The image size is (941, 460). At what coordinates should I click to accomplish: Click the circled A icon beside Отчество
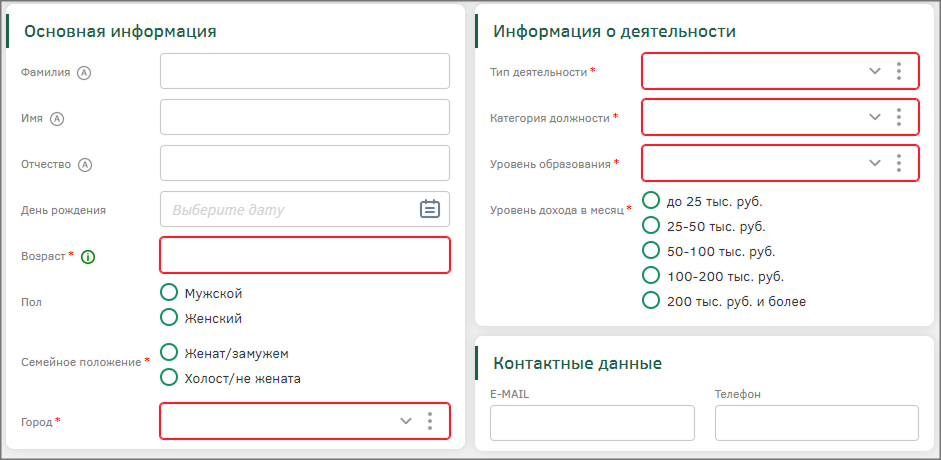tap(85, 165)
